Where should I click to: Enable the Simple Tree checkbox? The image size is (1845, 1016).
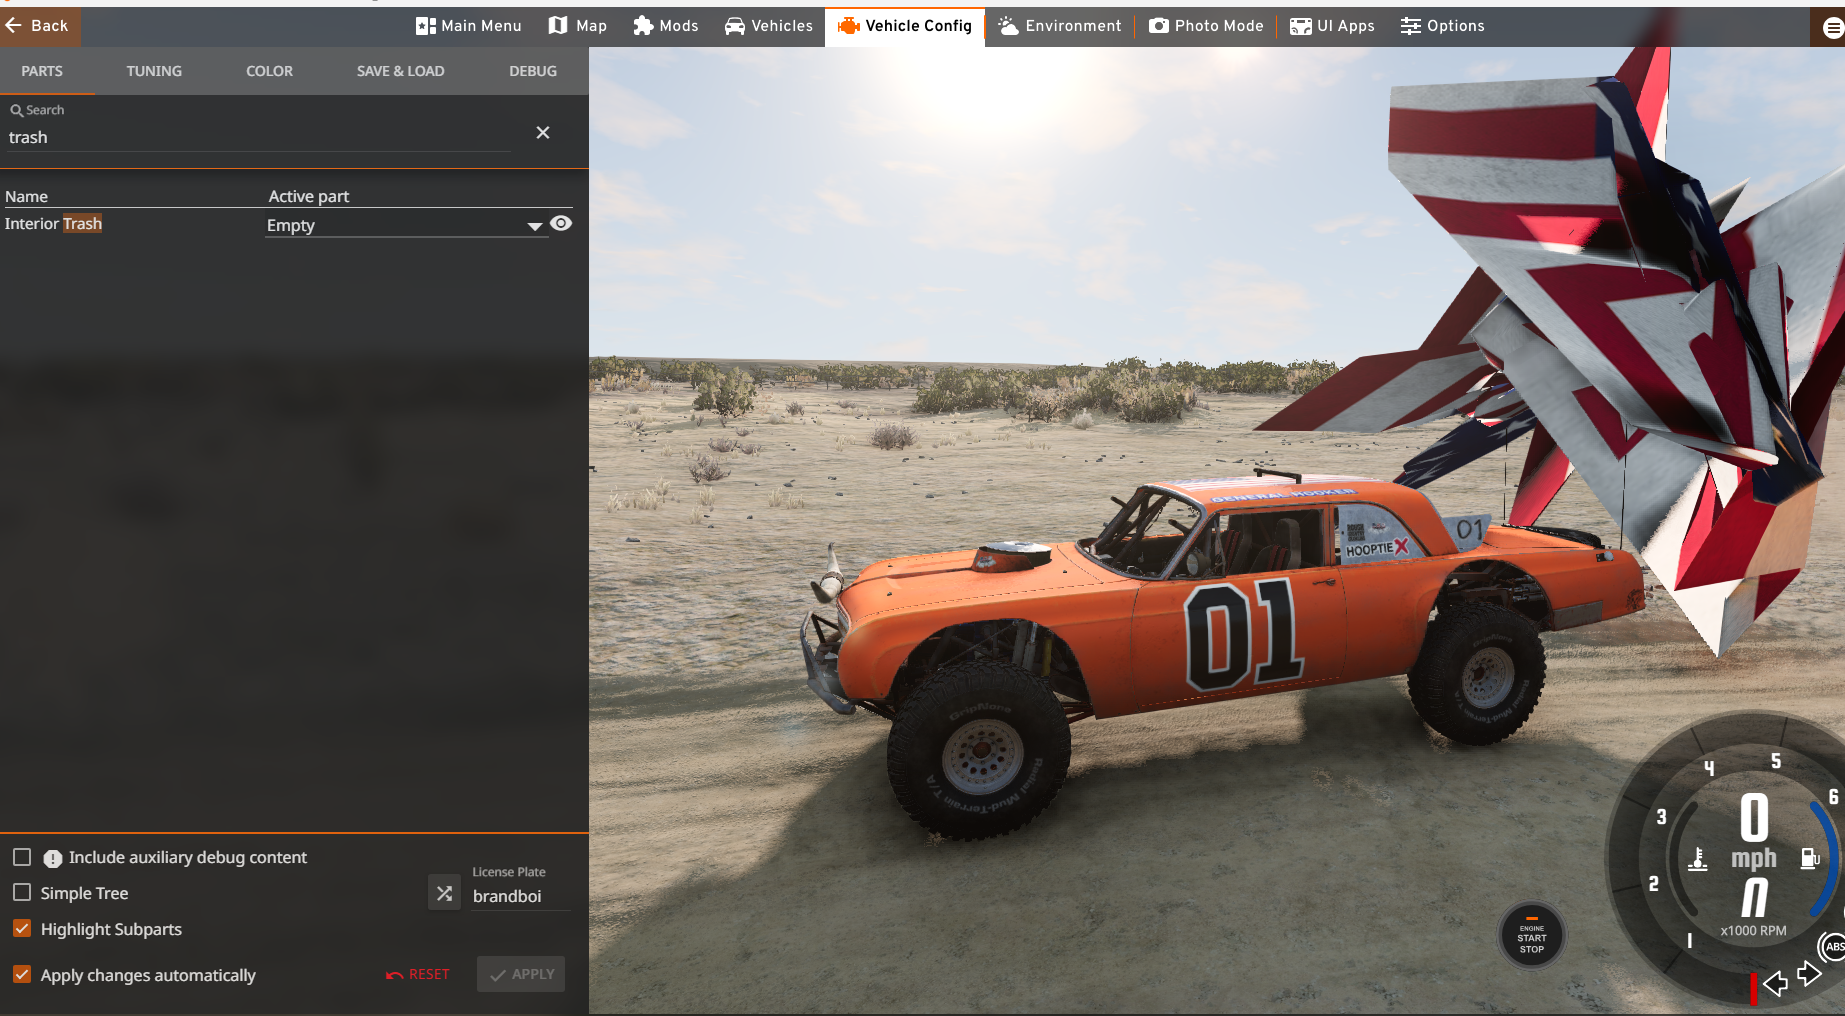pyautogui.click(x=22, y=892)
